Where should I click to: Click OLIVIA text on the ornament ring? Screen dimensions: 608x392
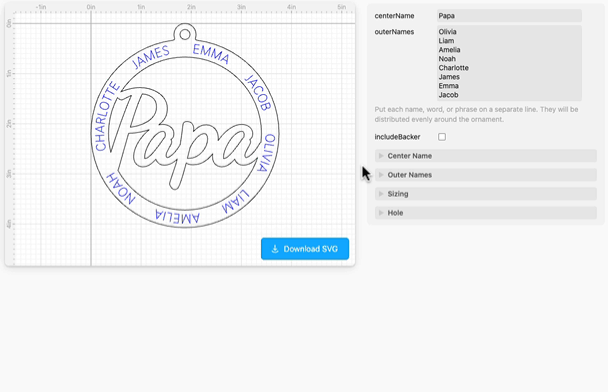267,153
